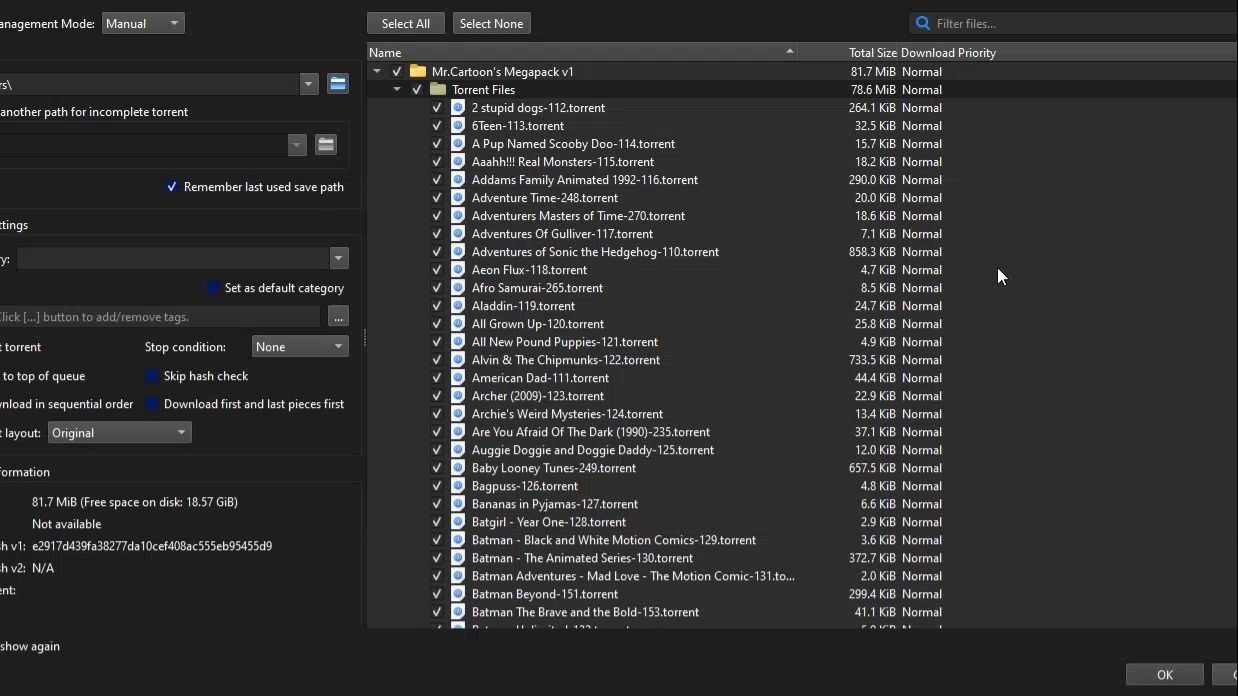Open the Stop condition None dropdown

[300, 347]
